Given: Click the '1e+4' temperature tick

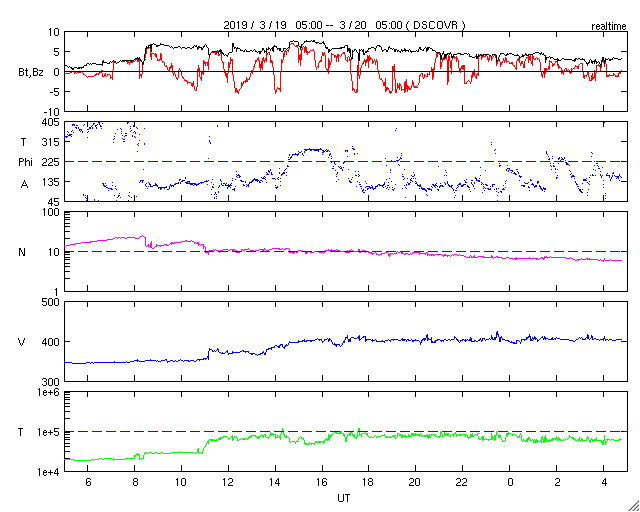Looking at the screenshot, I should (x=49, y=472).
